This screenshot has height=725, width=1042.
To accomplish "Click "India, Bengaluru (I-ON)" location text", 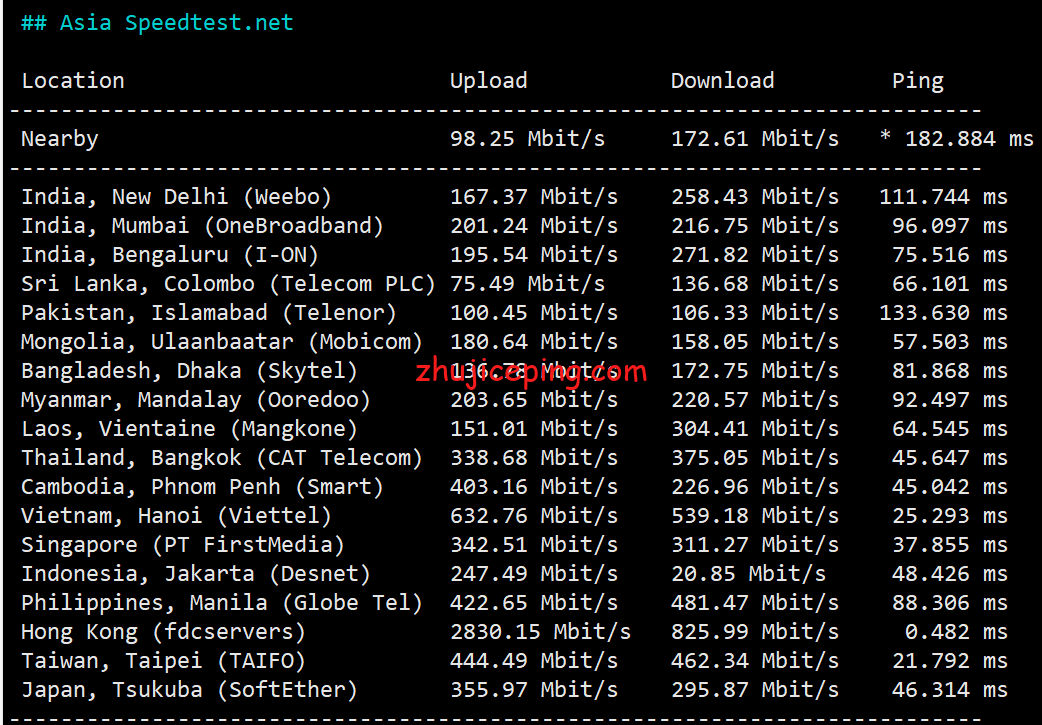I will click(170, 255).
